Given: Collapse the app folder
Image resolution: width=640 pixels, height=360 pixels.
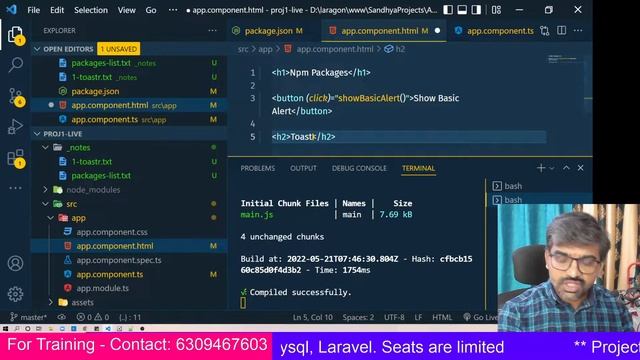Looking at the screenshot, I should tap(51, 218).
